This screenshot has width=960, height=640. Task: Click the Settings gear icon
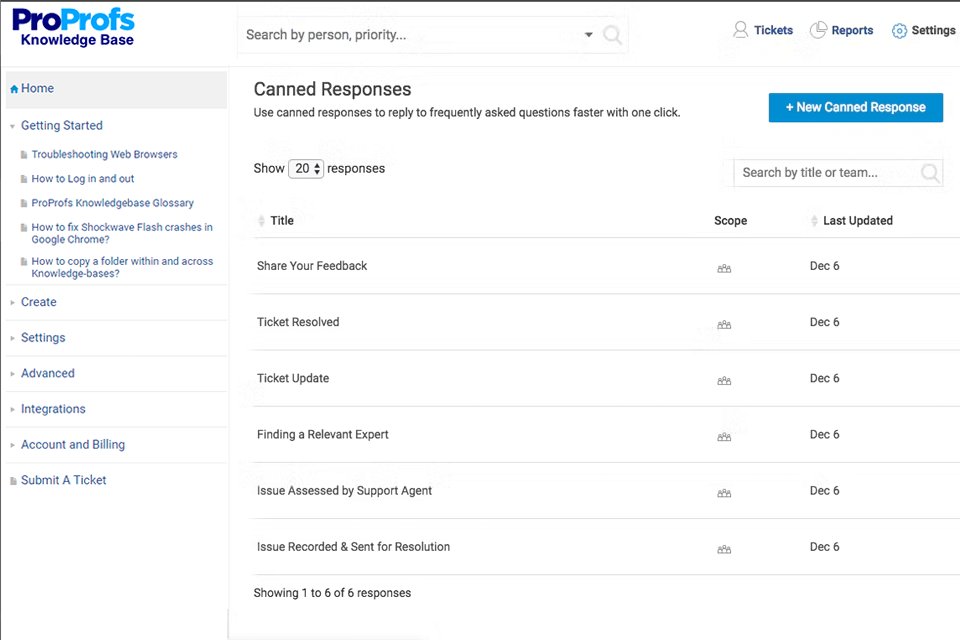click(899, 31)
